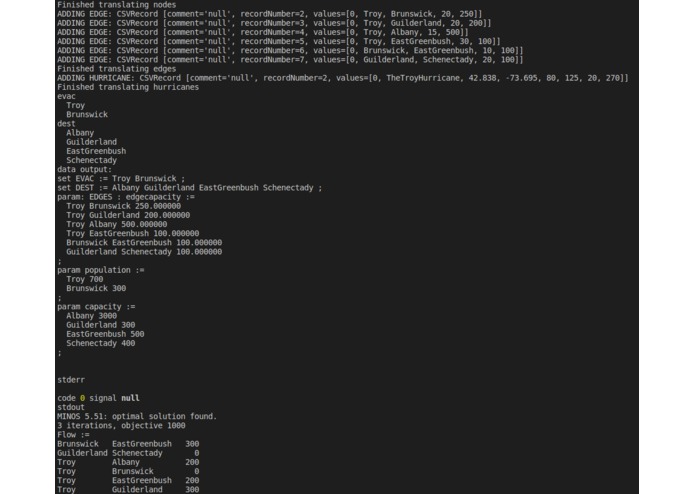Click the Brunswick EastGreenbush 300 flow row
The image size is (695, 494).
(x=128, y=444)
